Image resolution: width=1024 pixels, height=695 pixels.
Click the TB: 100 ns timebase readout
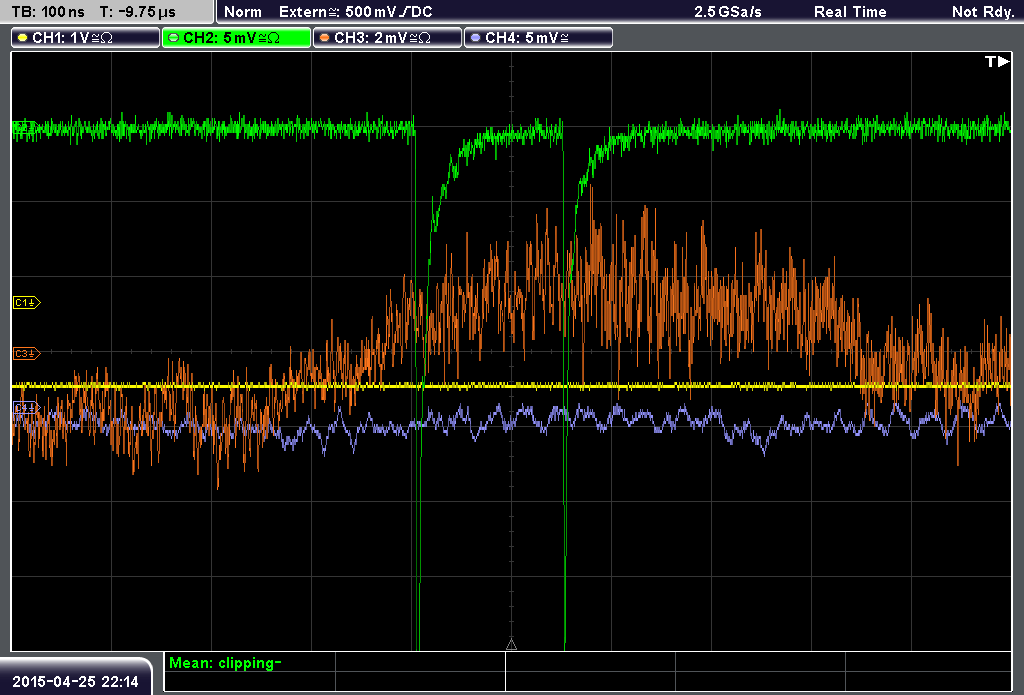coord(48,12)
